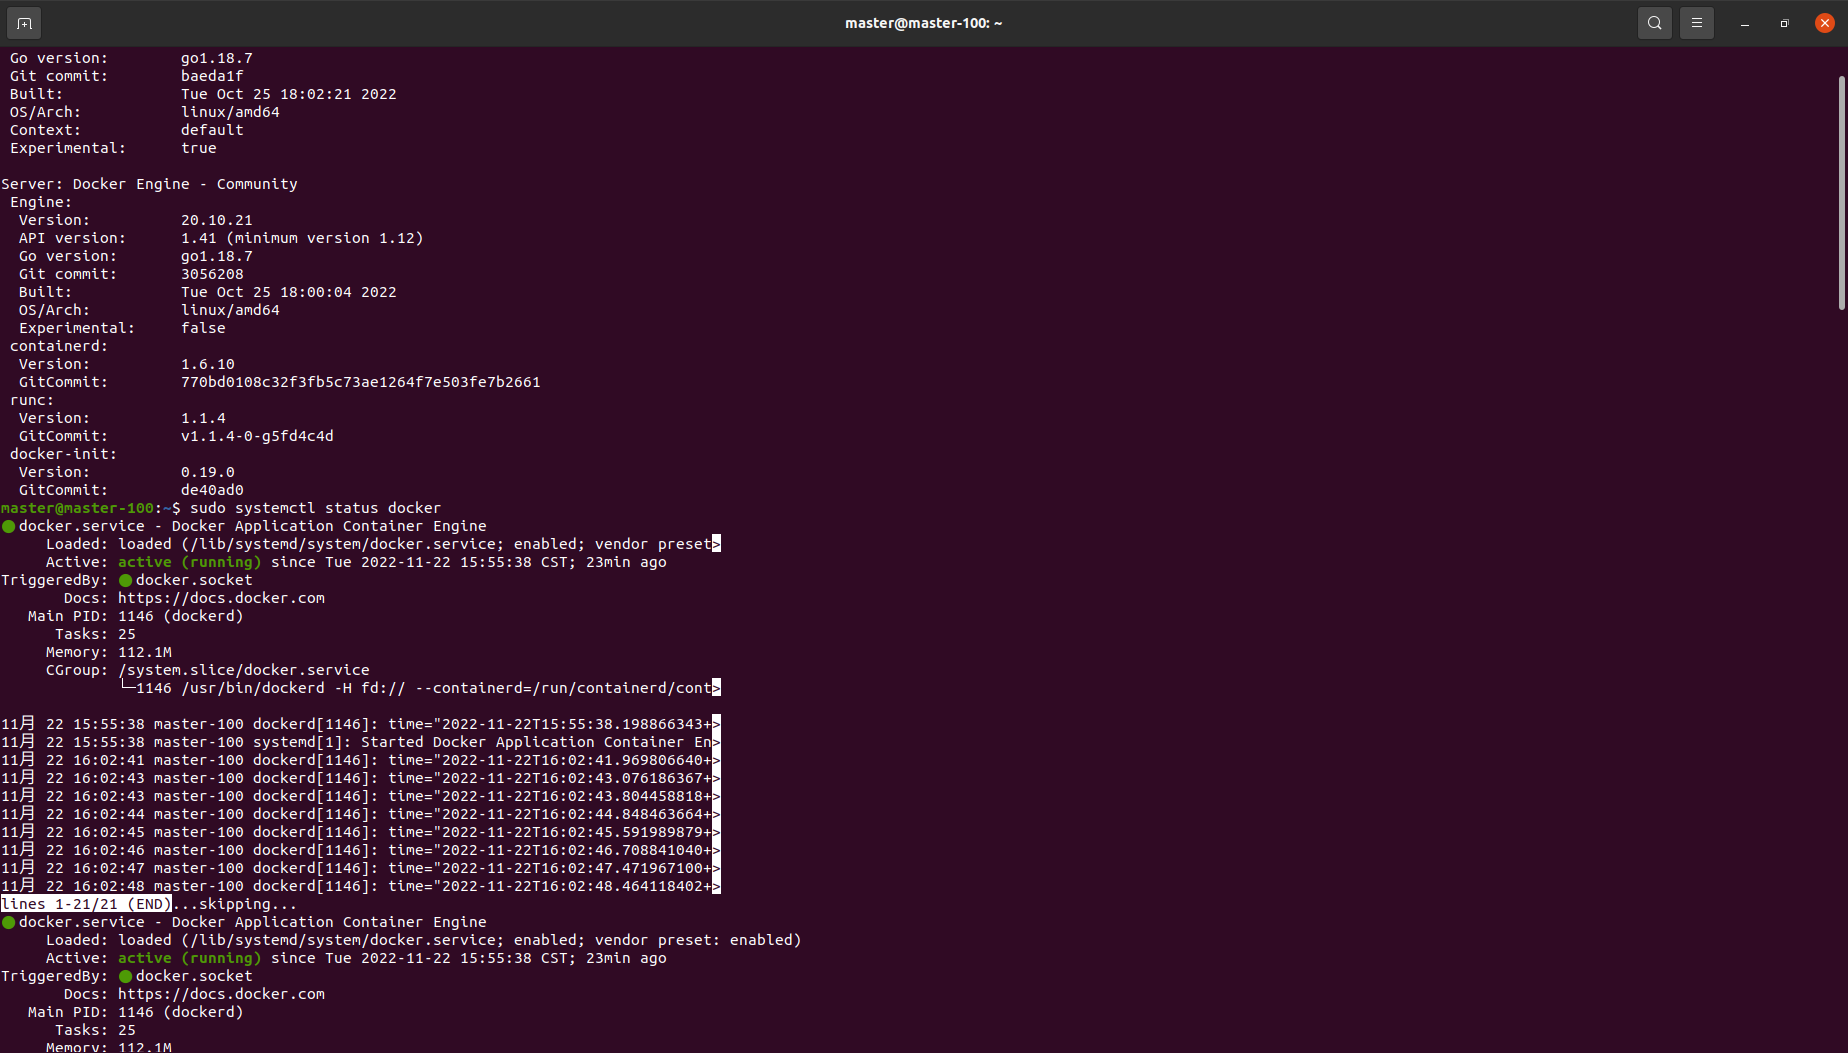
Task: Click the 'Experimental: true' value
Action: (x=199, y=148)
